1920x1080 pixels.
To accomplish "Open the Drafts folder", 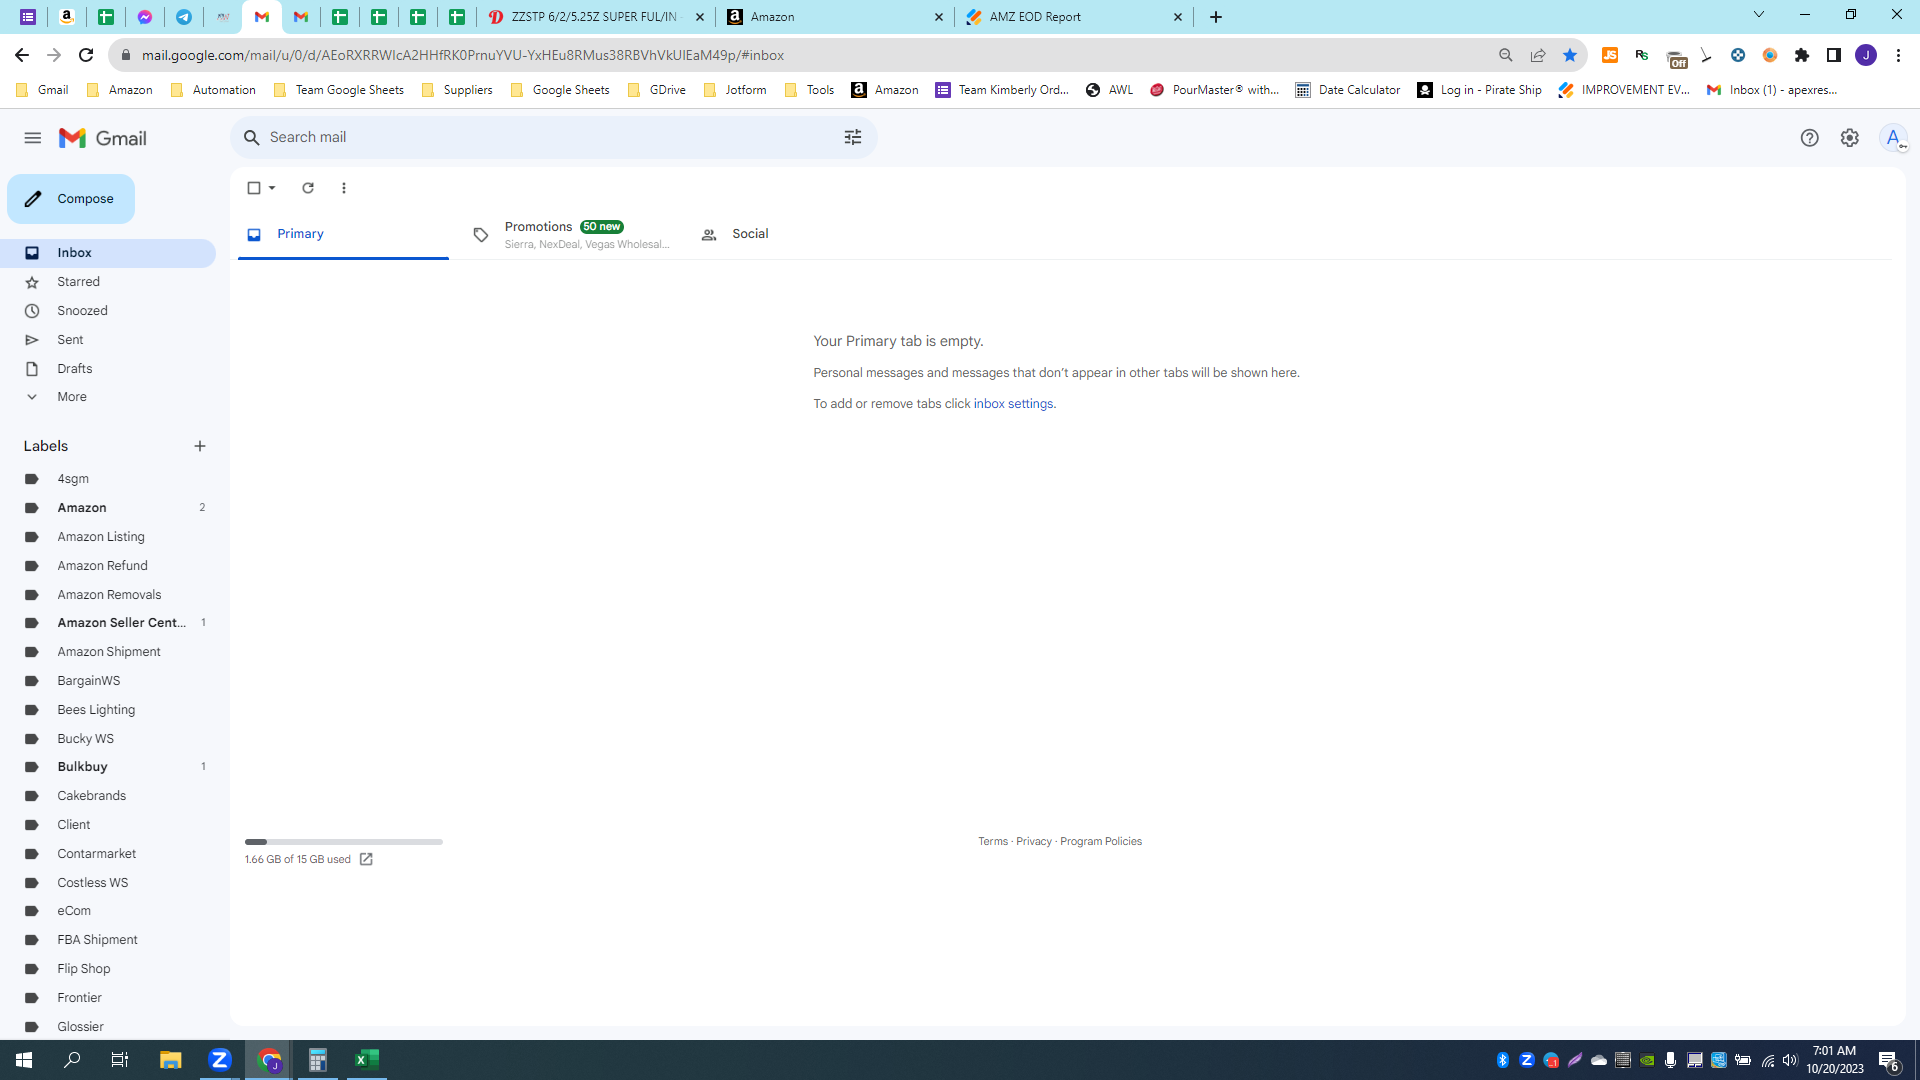I will (x=108, y=369).
